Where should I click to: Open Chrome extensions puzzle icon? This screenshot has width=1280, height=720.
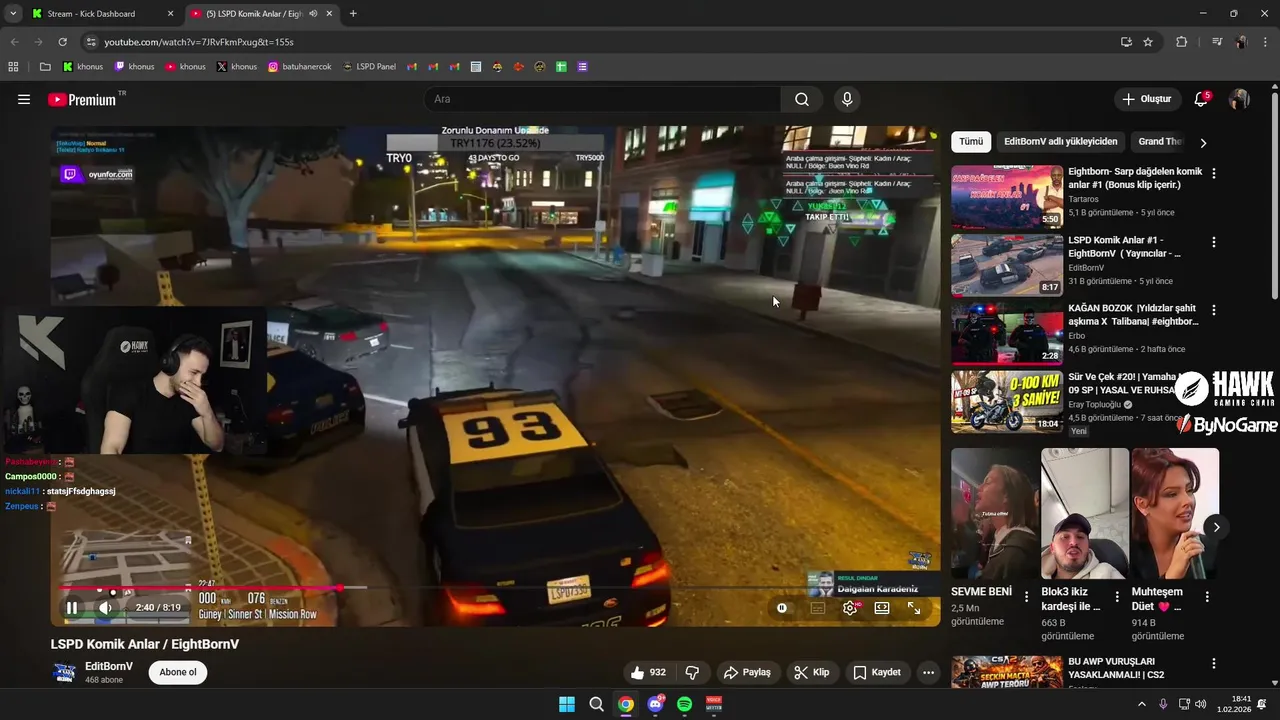coord(1181,42)
